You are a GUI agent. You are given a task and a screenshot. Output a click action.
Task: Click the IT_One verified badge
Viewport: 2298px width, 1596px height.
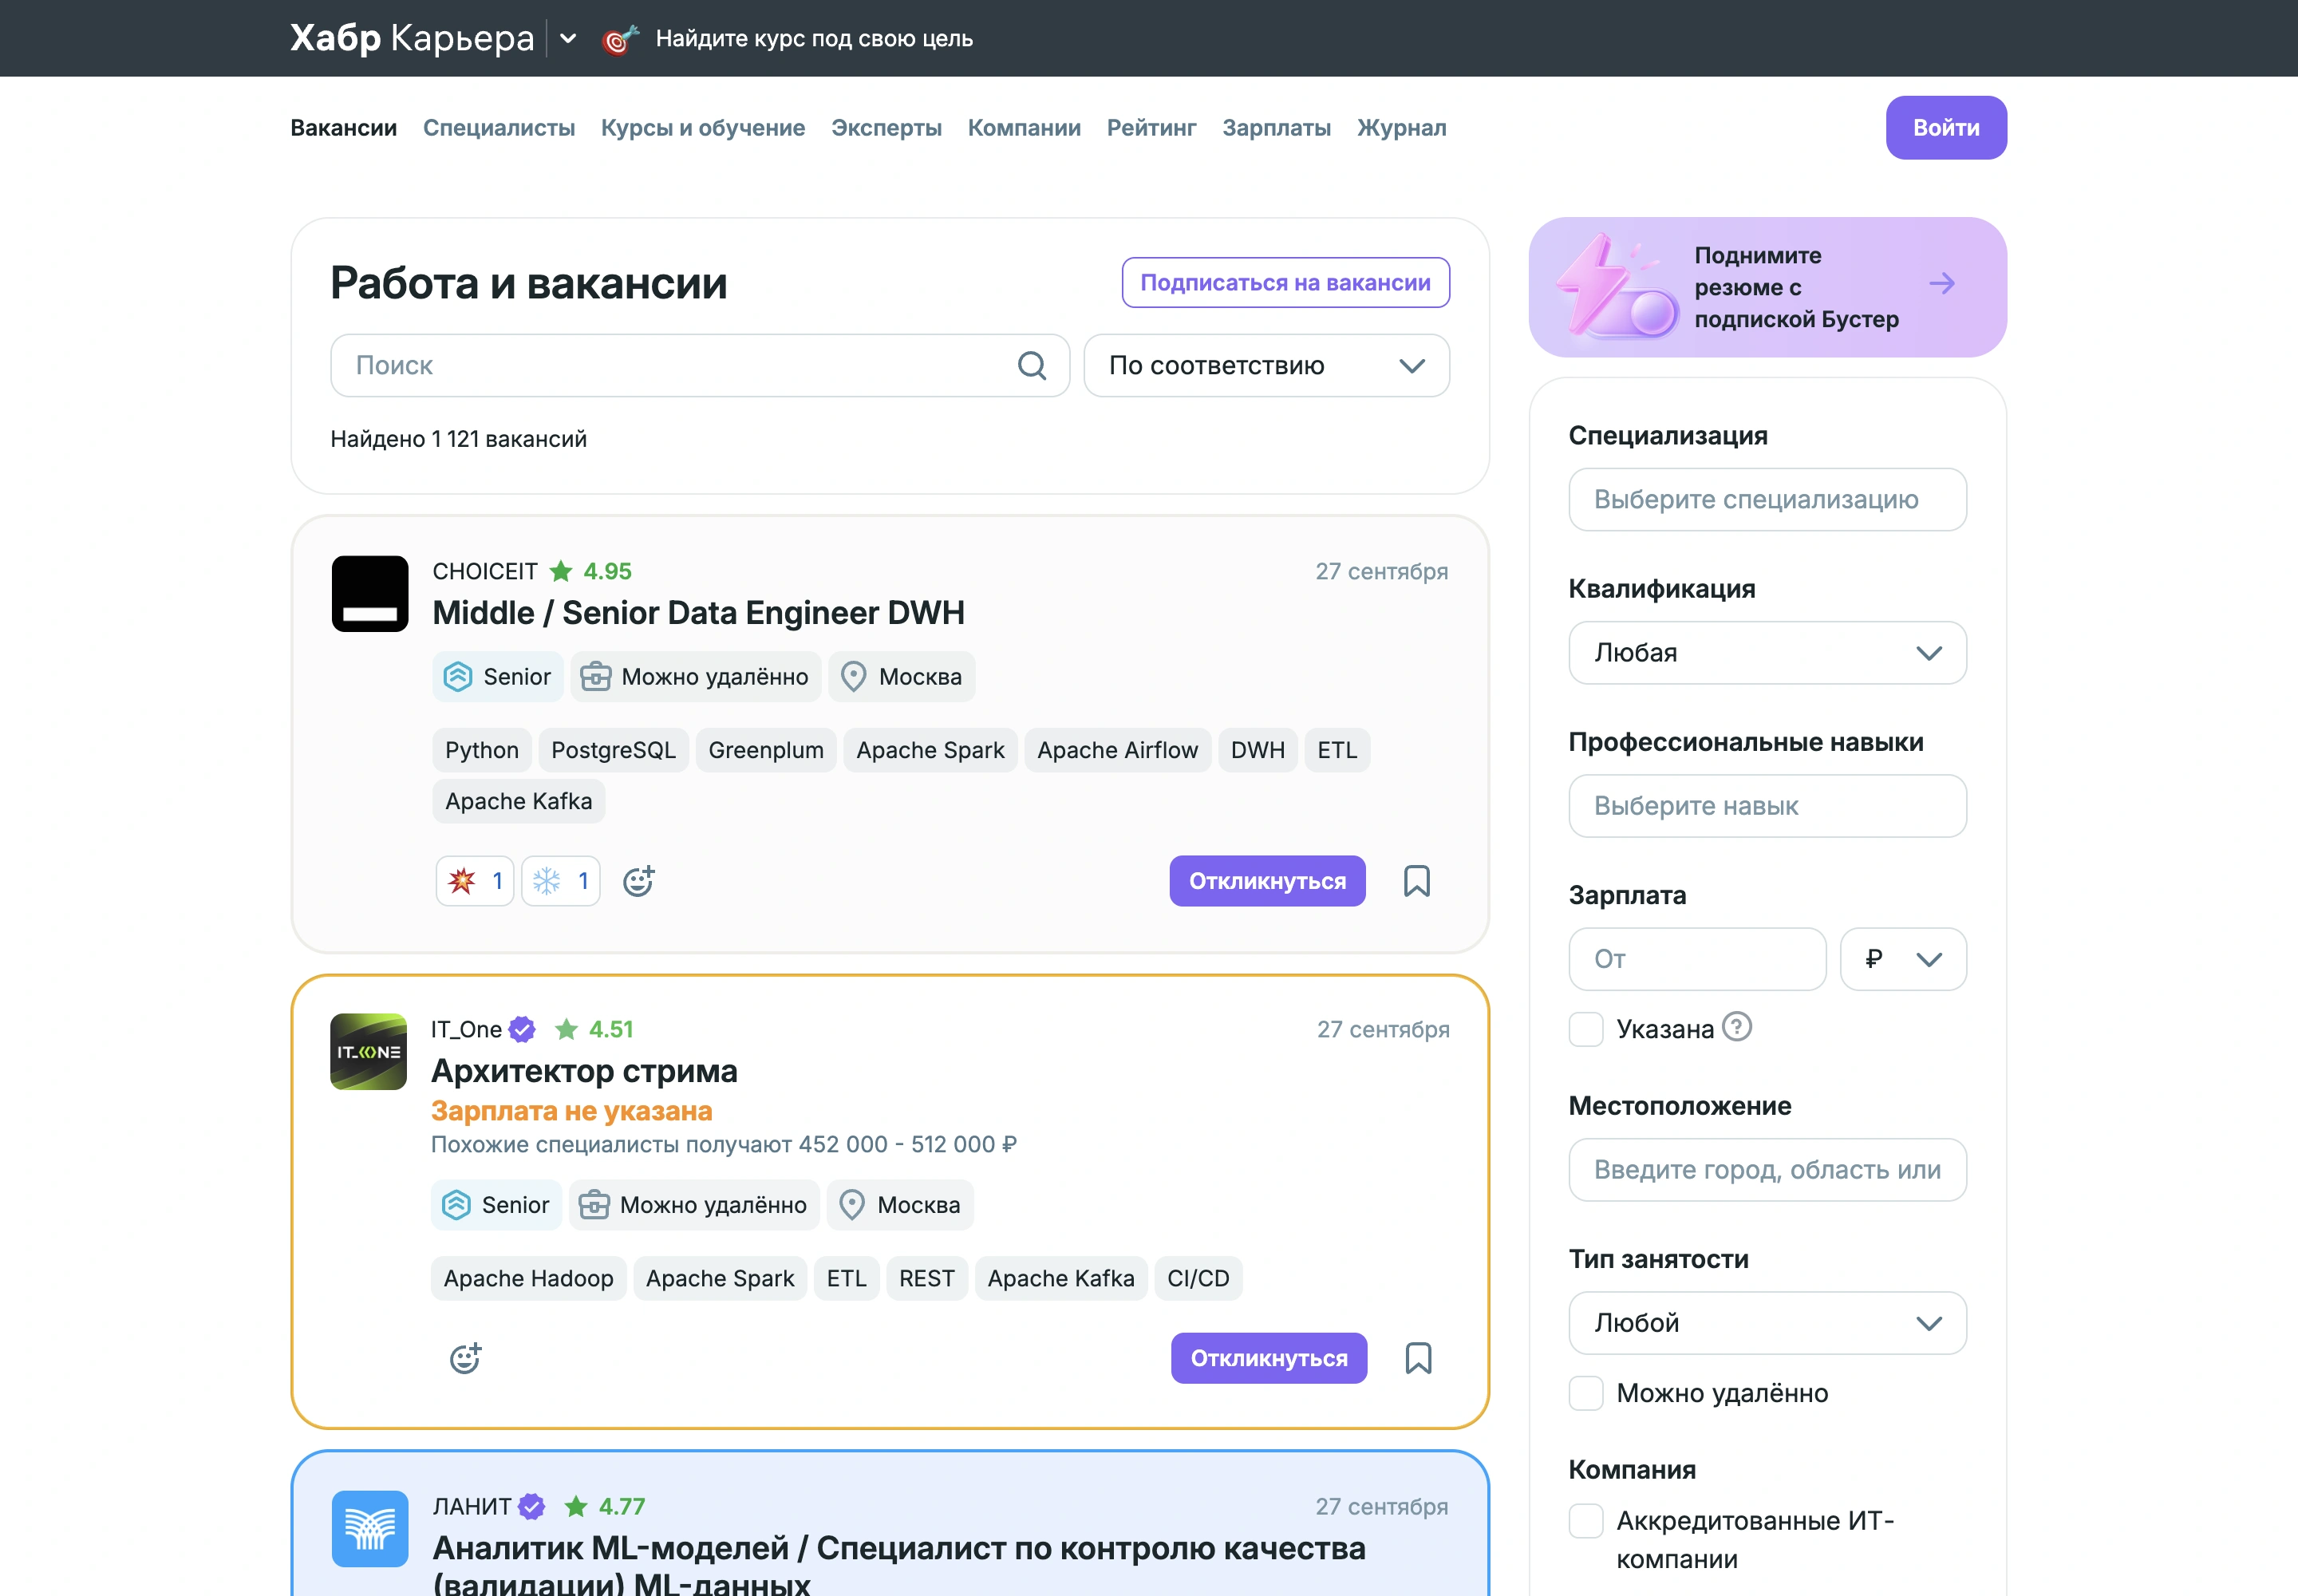tap(522, 1029)
